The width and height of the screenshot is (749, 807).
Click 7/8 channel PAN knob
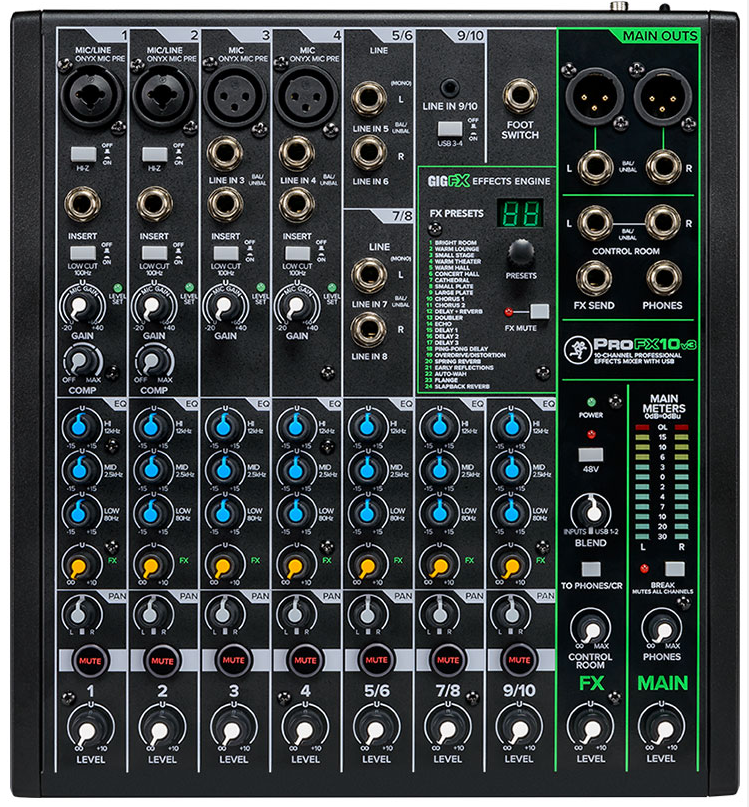click(x=438, y=613)
